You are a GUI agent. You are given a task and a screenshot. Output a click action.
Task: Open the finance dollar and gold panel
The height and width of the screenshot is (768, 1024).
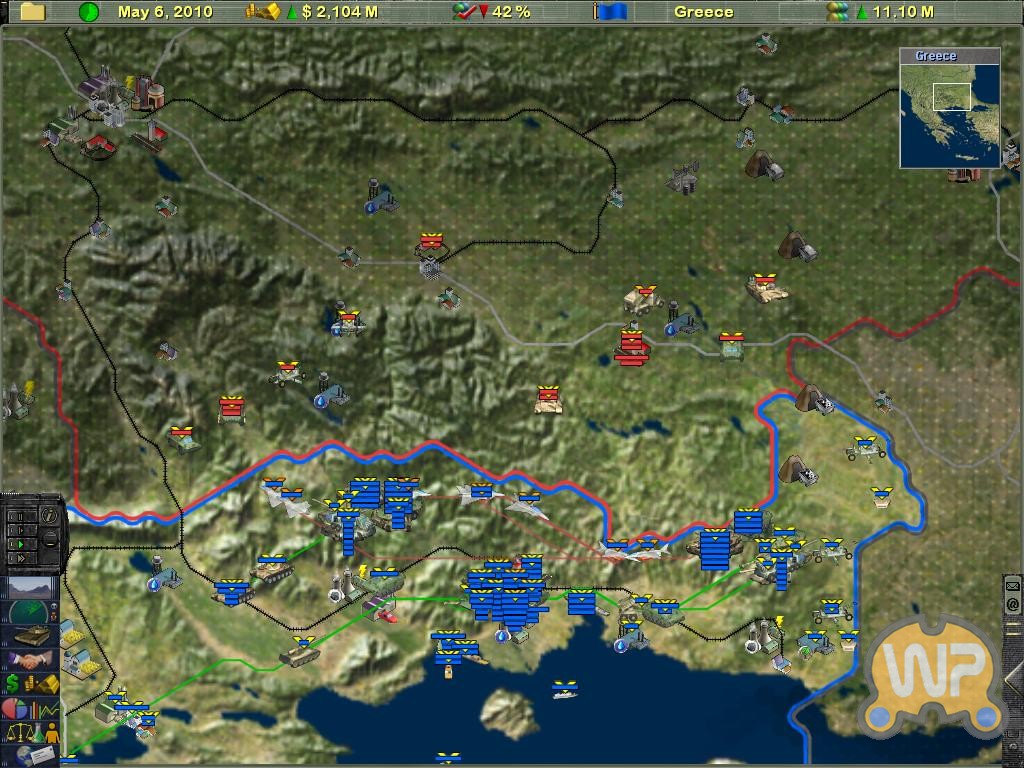coord(32,684)
